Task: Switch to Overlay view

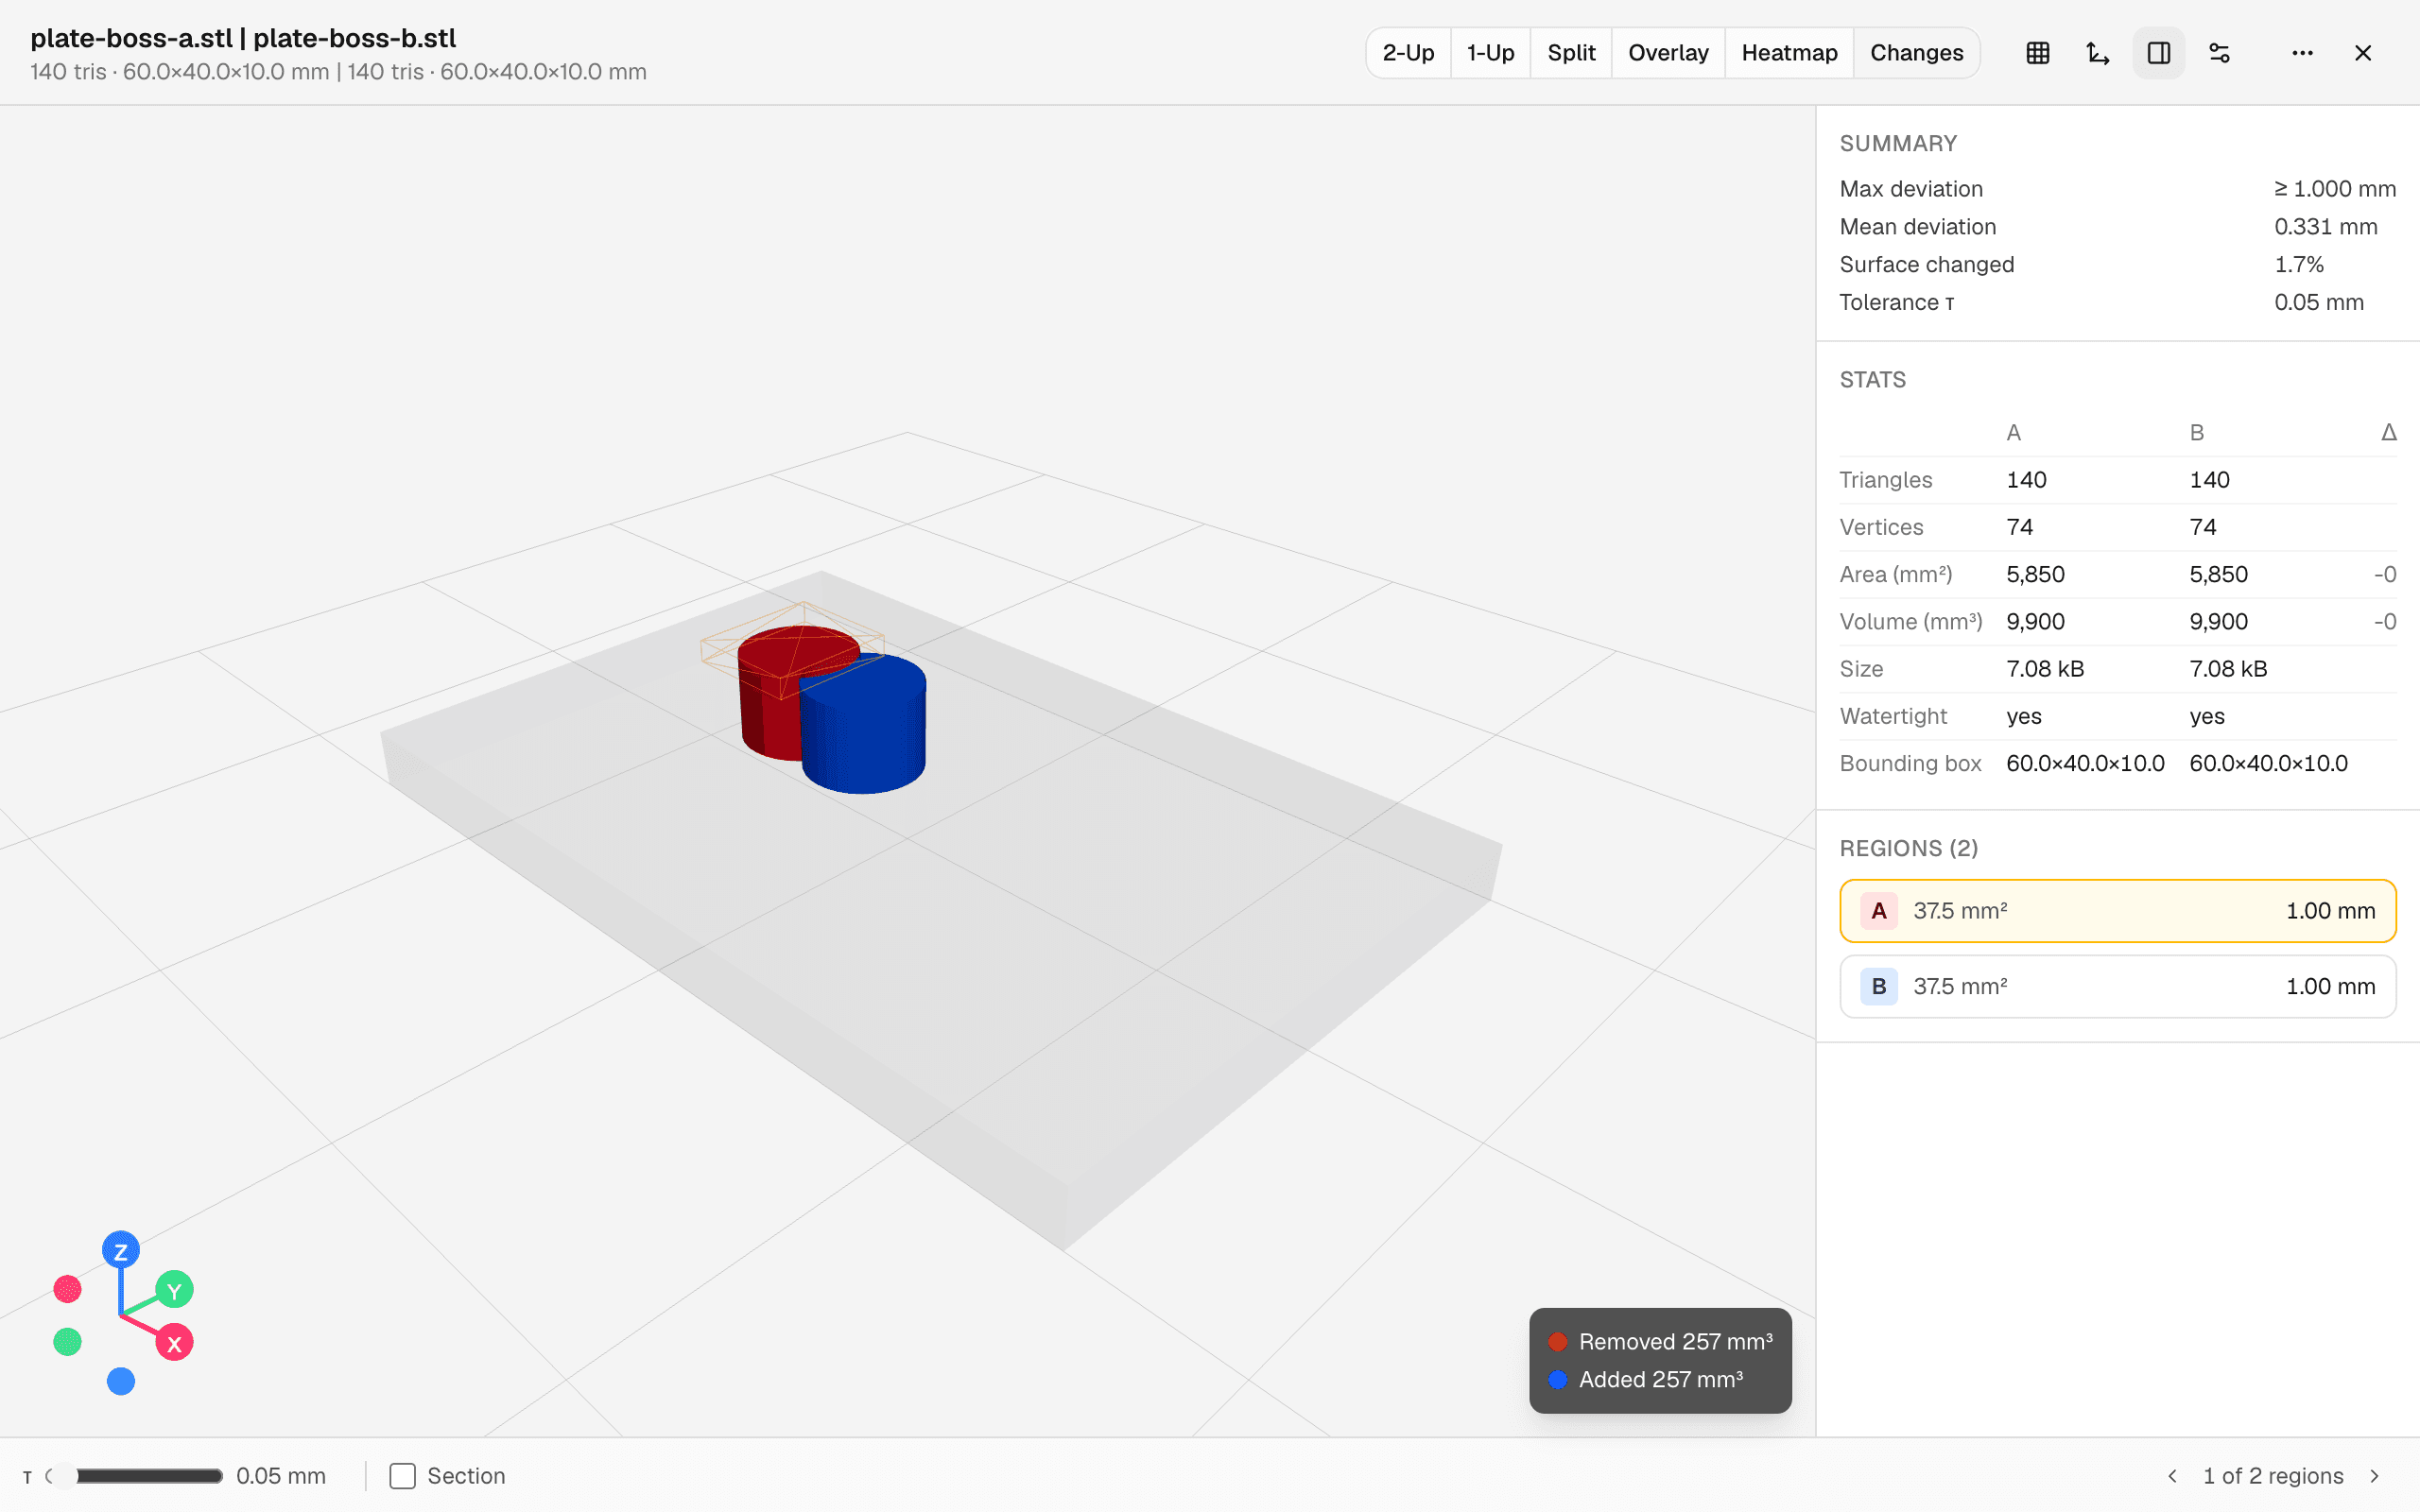Action: pyautogui.click(x=1668, y=53)
